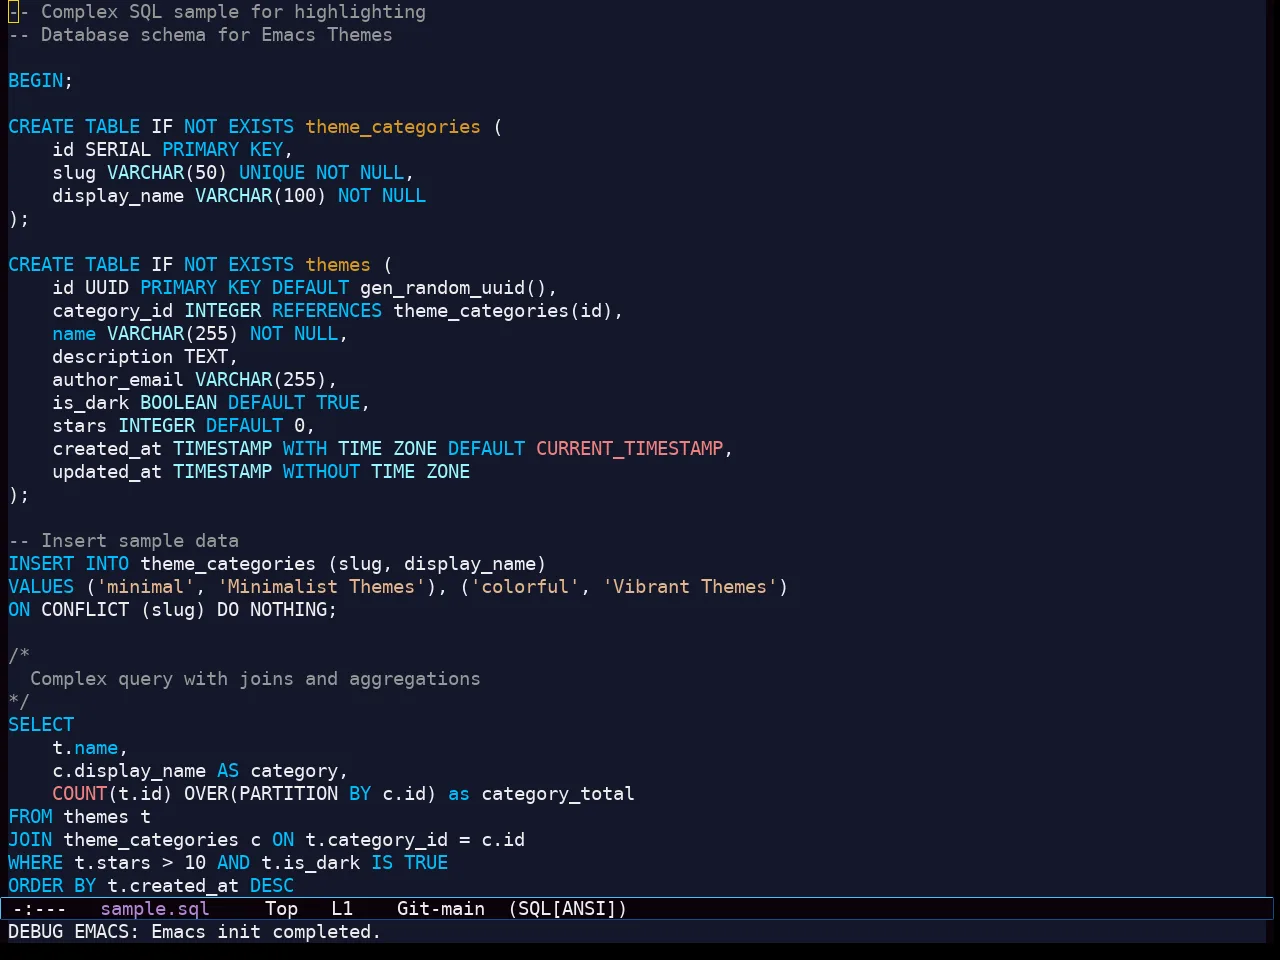The image size is (1280, 960).
Task: Click the 'Vibrant Themes' string literal
Action: coord(690,587)
